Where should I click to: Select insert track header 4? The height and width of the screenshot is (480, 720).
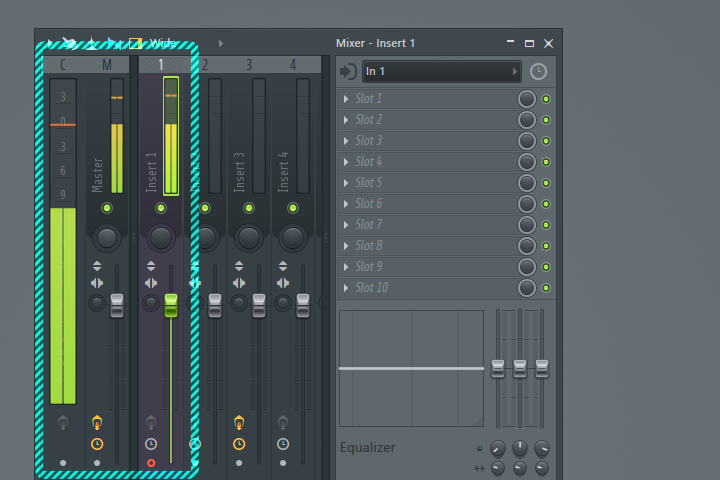tap(292, 65)
